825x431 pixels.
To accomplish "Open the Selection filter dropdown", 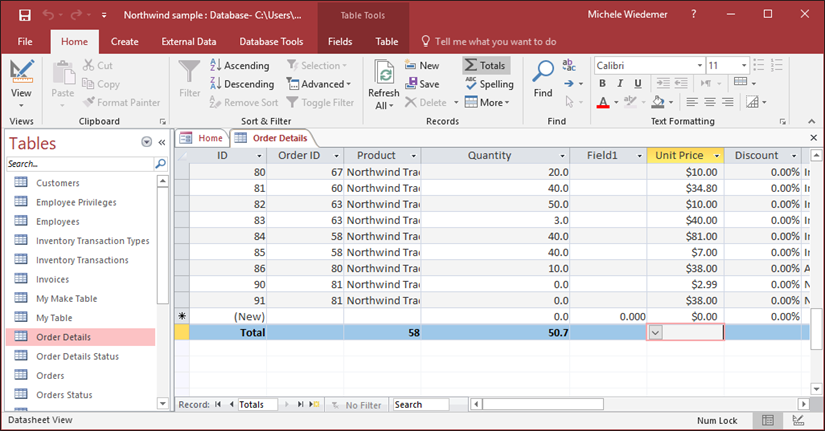I will point(317,65).
